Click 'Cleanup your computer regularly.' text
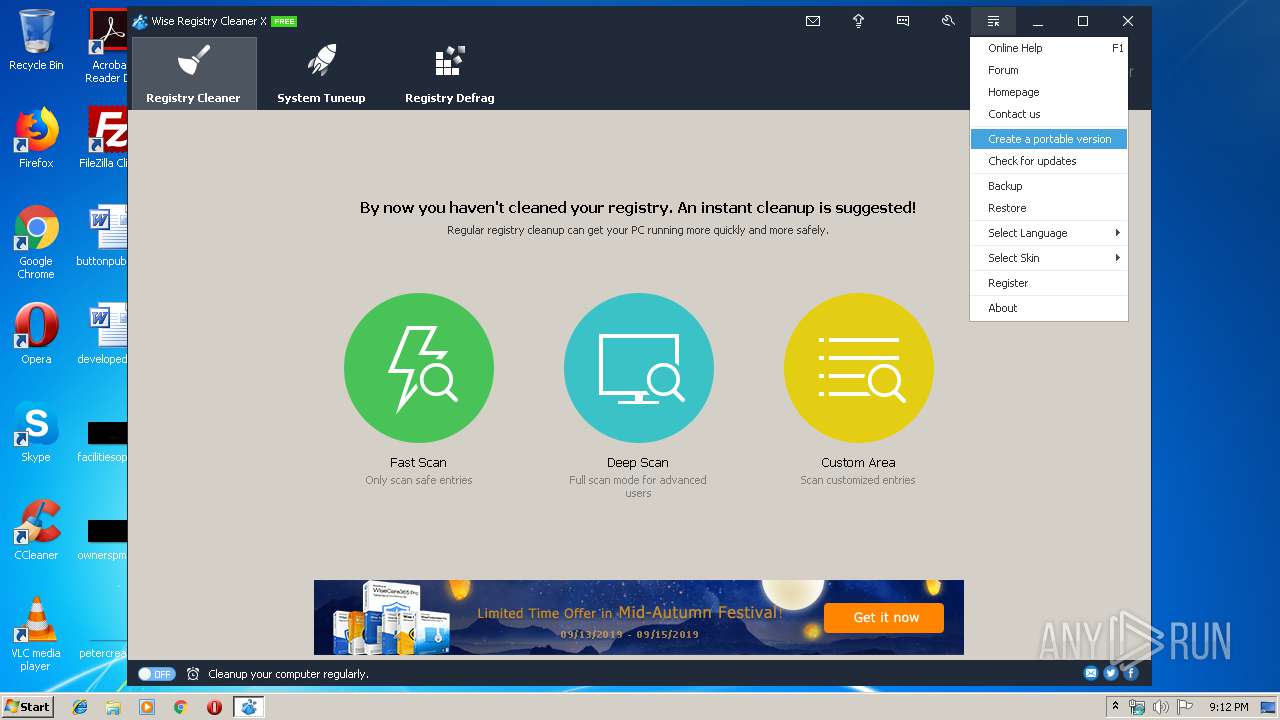1280x720 pixels. point(288,674)
